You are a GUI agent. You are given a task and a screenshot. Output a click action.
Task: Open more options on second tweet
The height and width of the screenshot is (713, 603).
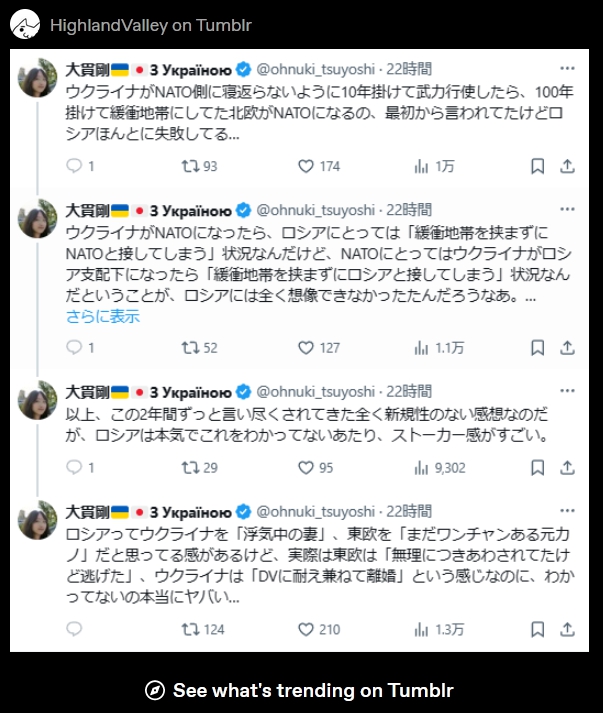(567, 211)
